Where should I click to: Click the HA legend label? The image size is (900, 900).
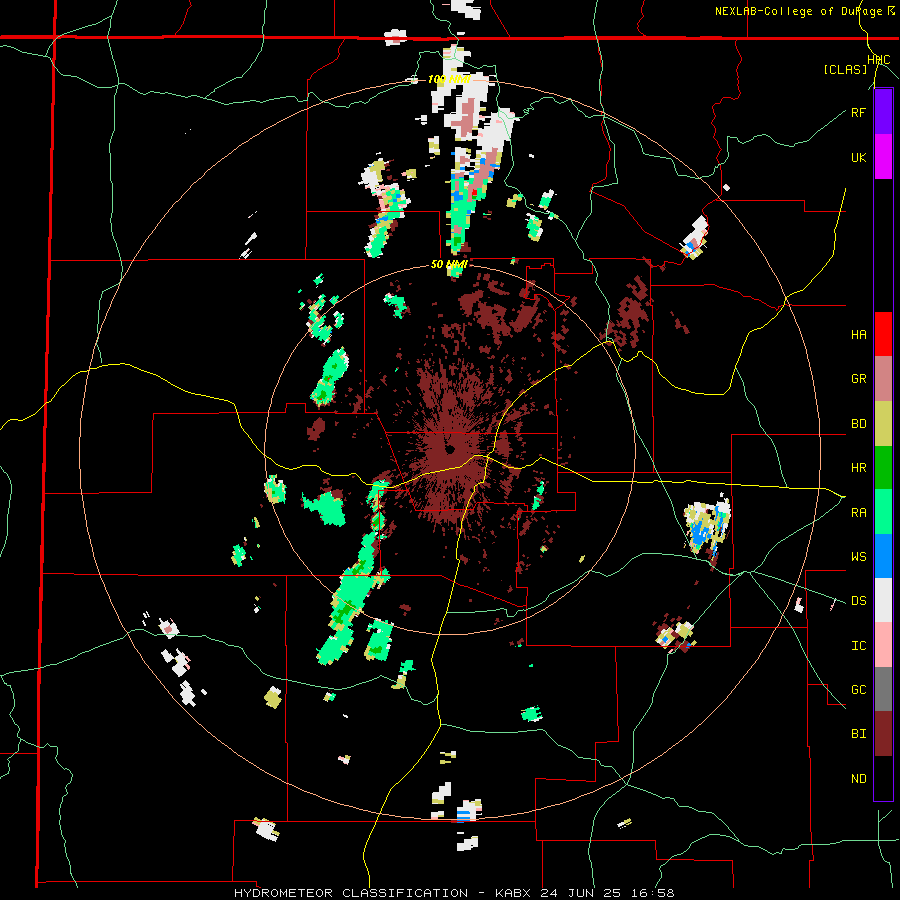pyautogui.click(x=858, y=335)
